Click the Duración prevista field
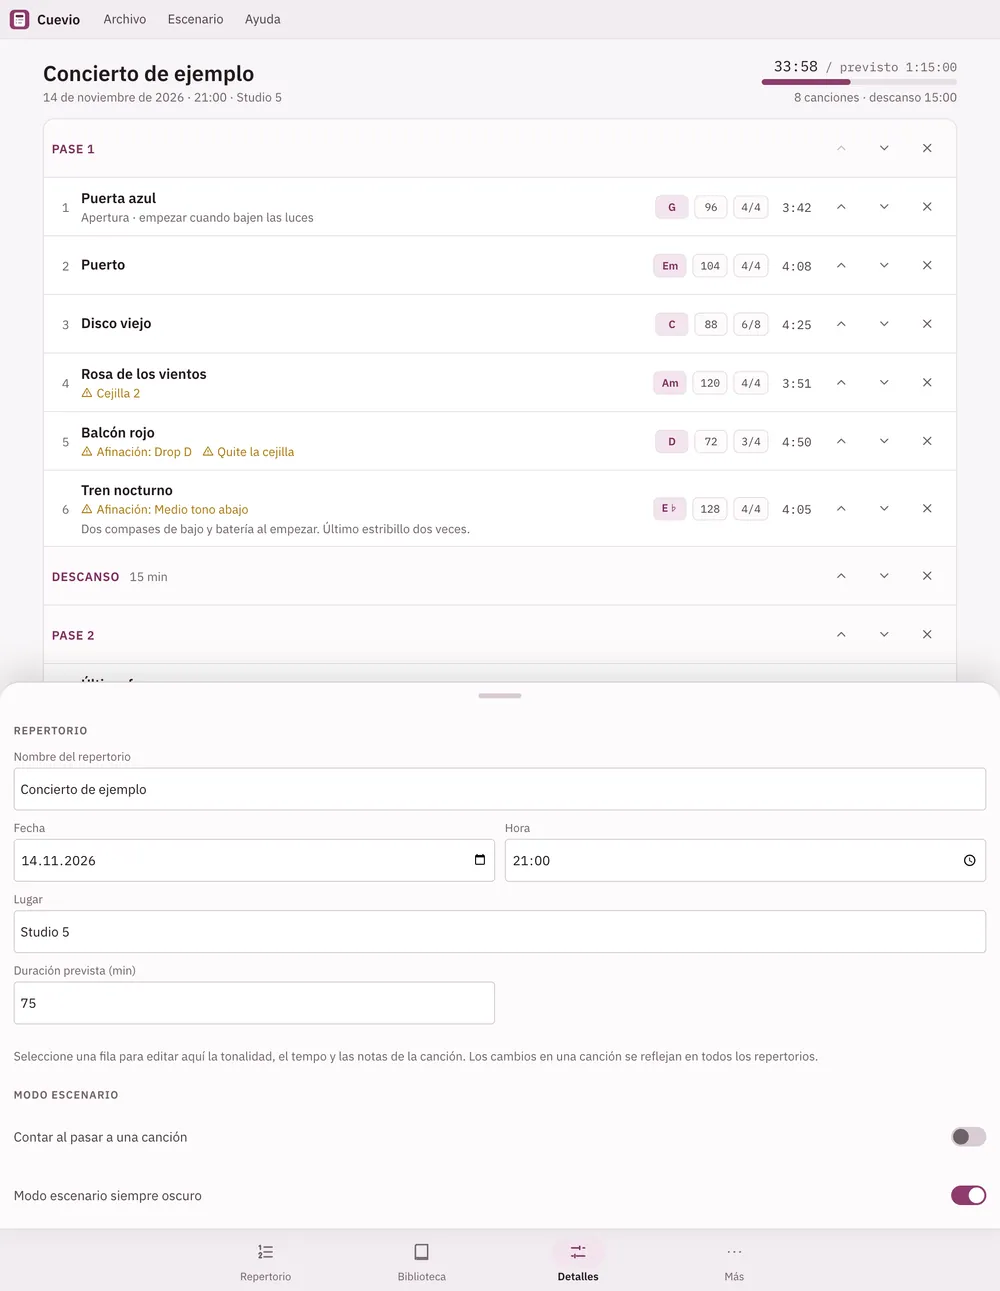Screen dimensions: 1000x1291 254,1003
